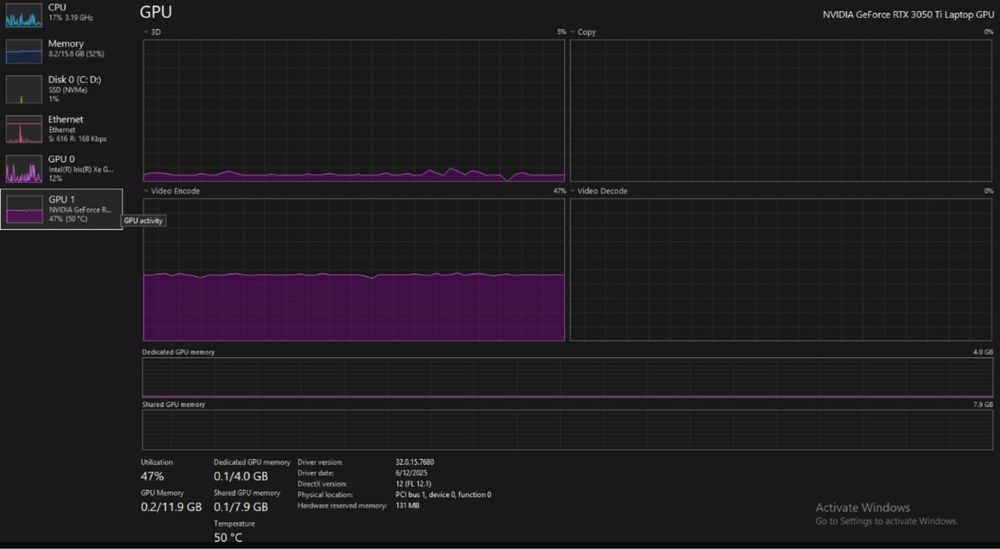Select the GPU 1 NVIDIA graph thumbnail
The width and height of the screenshot is (1000, 549).
tap(24, 209)
